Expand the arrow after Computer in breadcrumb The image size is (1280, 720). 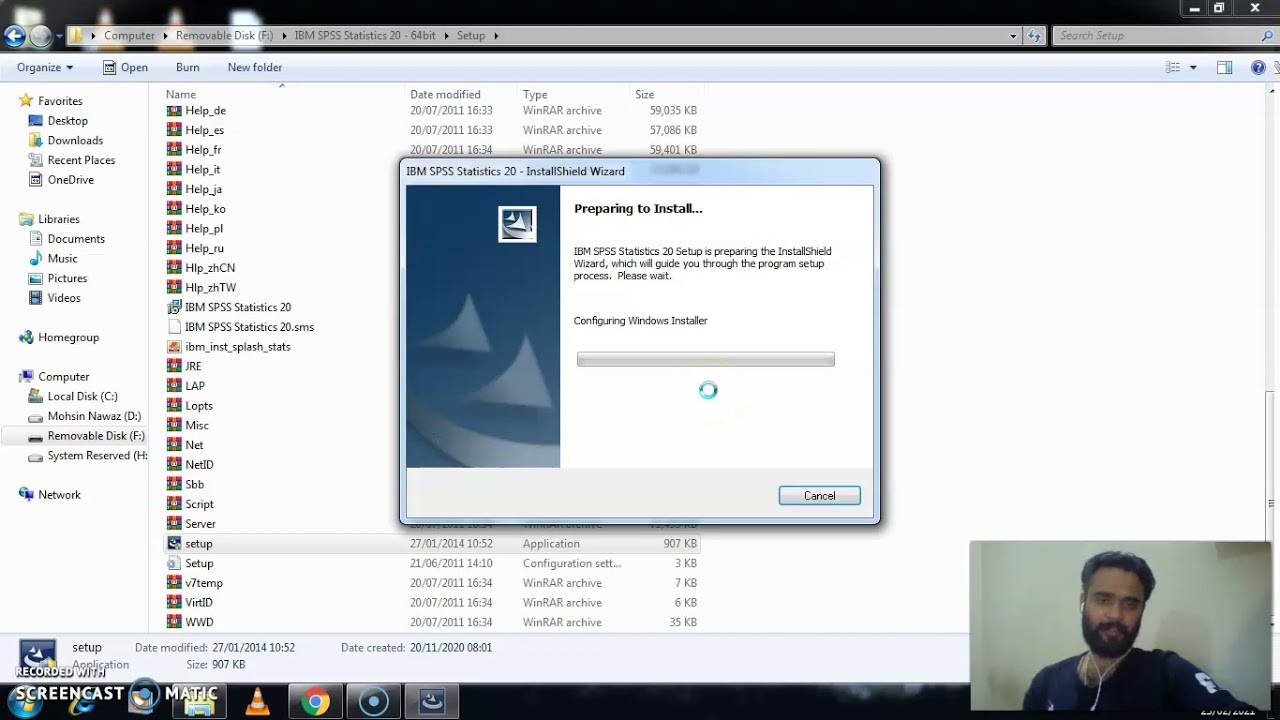pos(166,36)
